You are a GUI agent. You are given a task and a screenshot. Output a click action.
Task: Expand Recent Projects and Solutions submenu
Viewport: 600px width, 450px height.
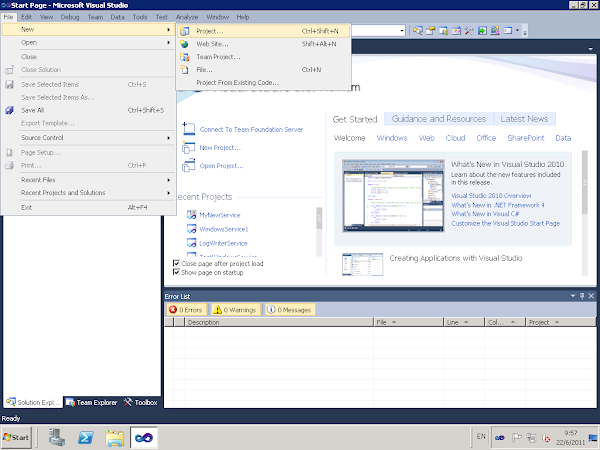[x=89, y=193]
